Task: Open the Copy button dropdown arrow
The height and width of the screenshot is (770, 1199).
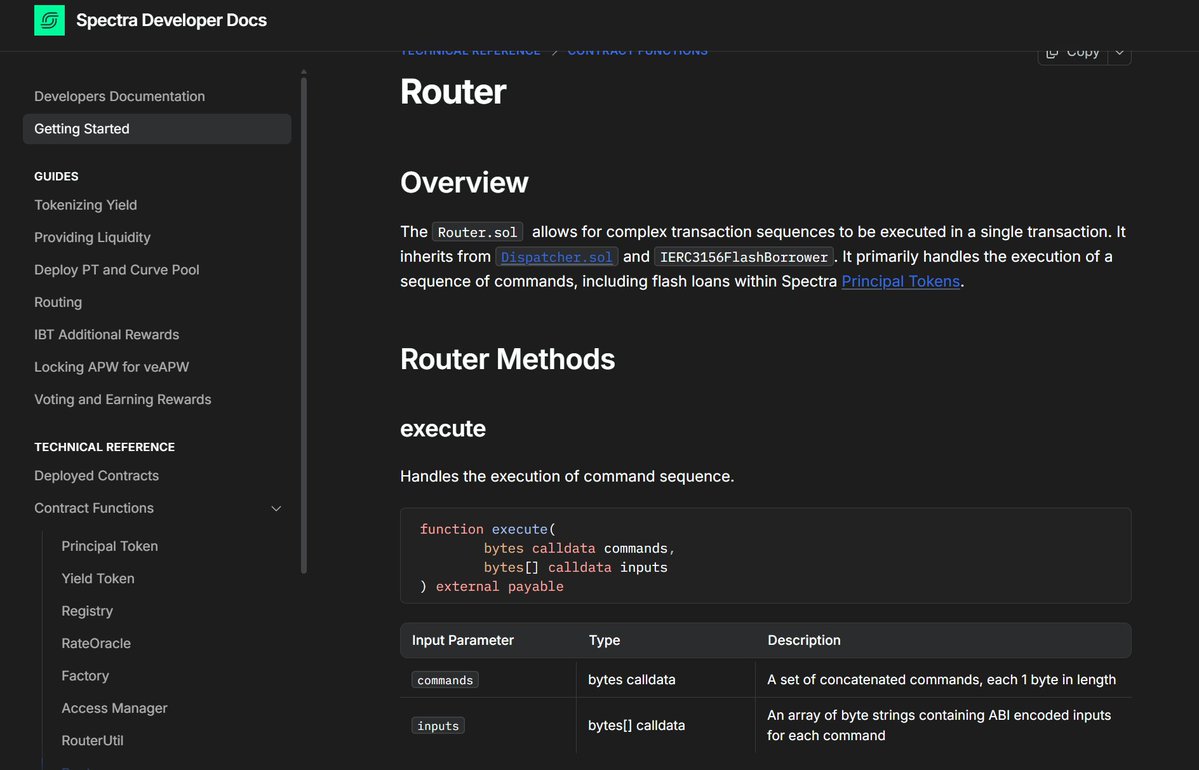Action: point(1119,54)
